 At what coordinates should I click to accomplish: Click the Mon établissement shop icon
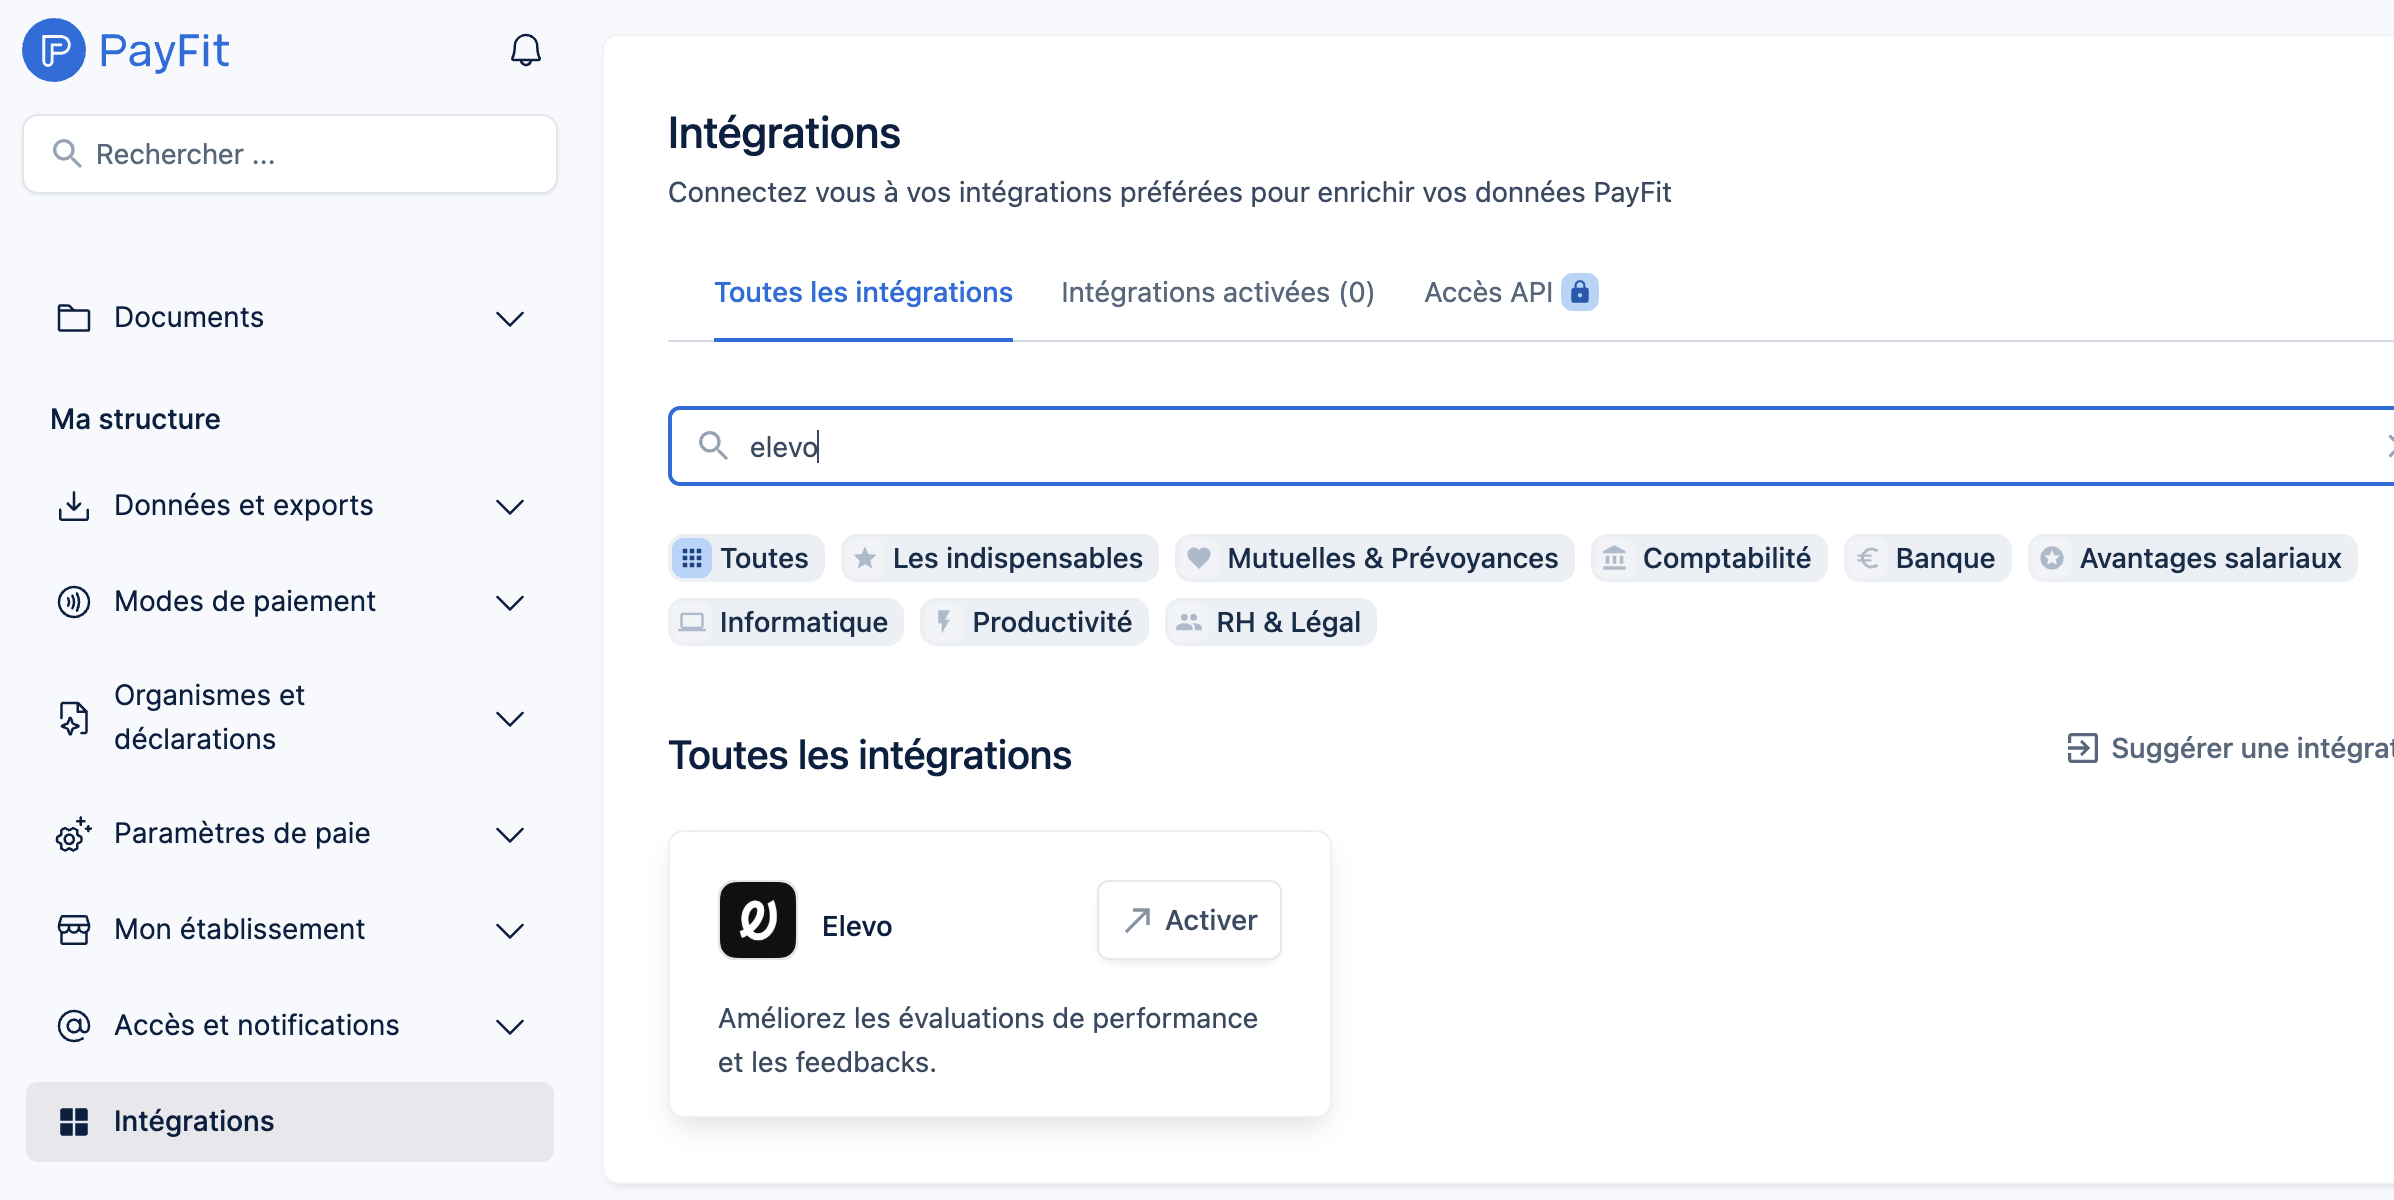74,930
